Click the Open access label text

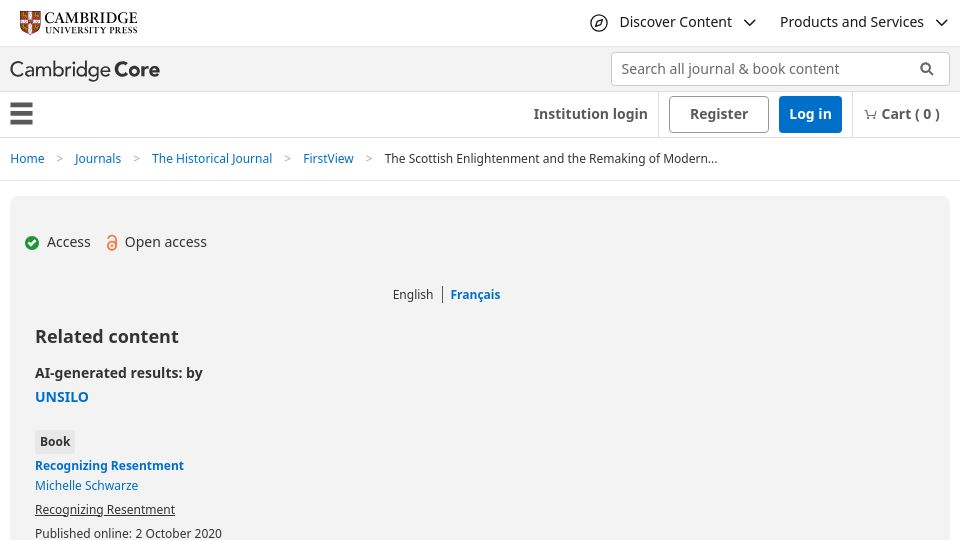click(165, 242)
